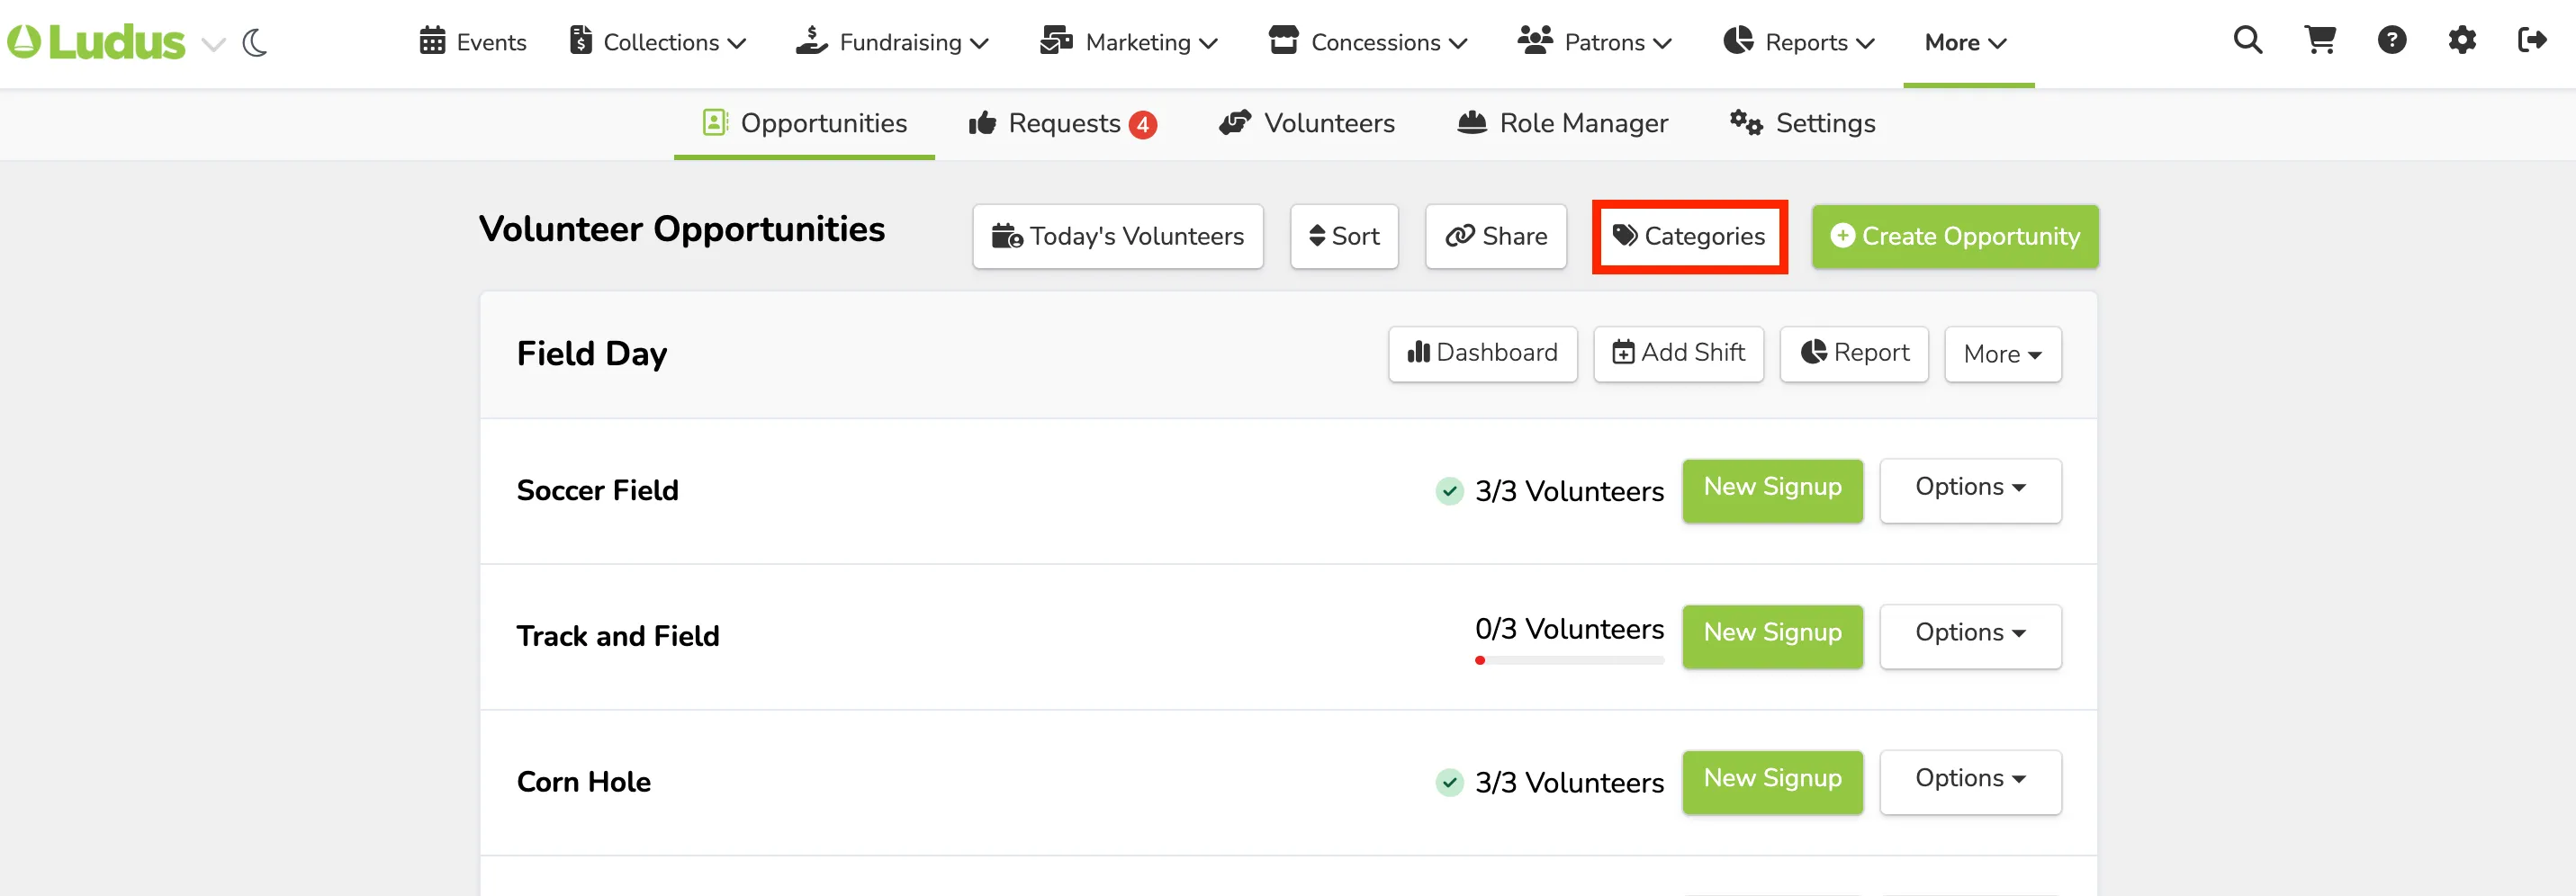Open the Events menu
The height and width of the screenshot is (896, 2576).
click(x=473, y=42)
